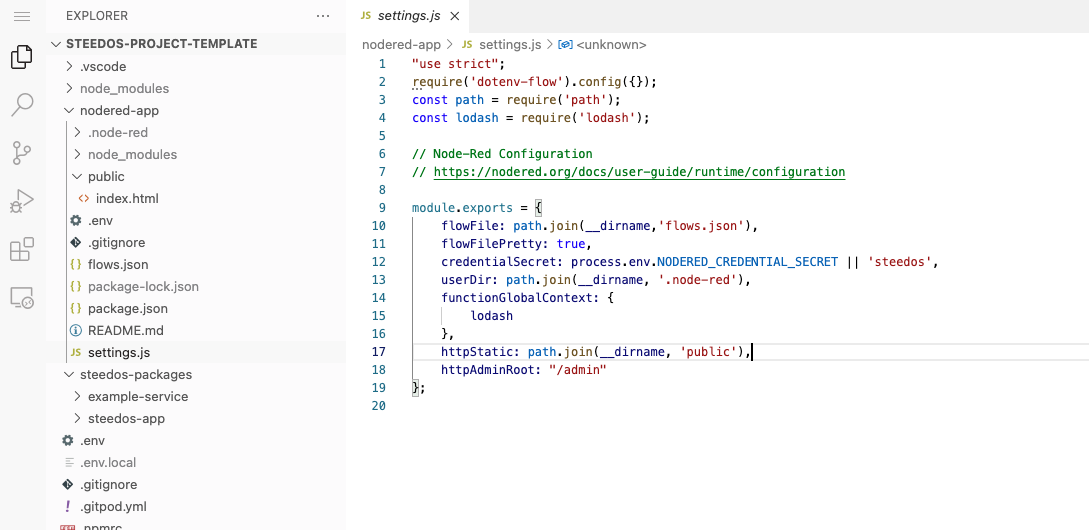Open index.html in the public folder
This screenshot has width=1089, height=530.
pyautogui.click(x=127, y=198)
